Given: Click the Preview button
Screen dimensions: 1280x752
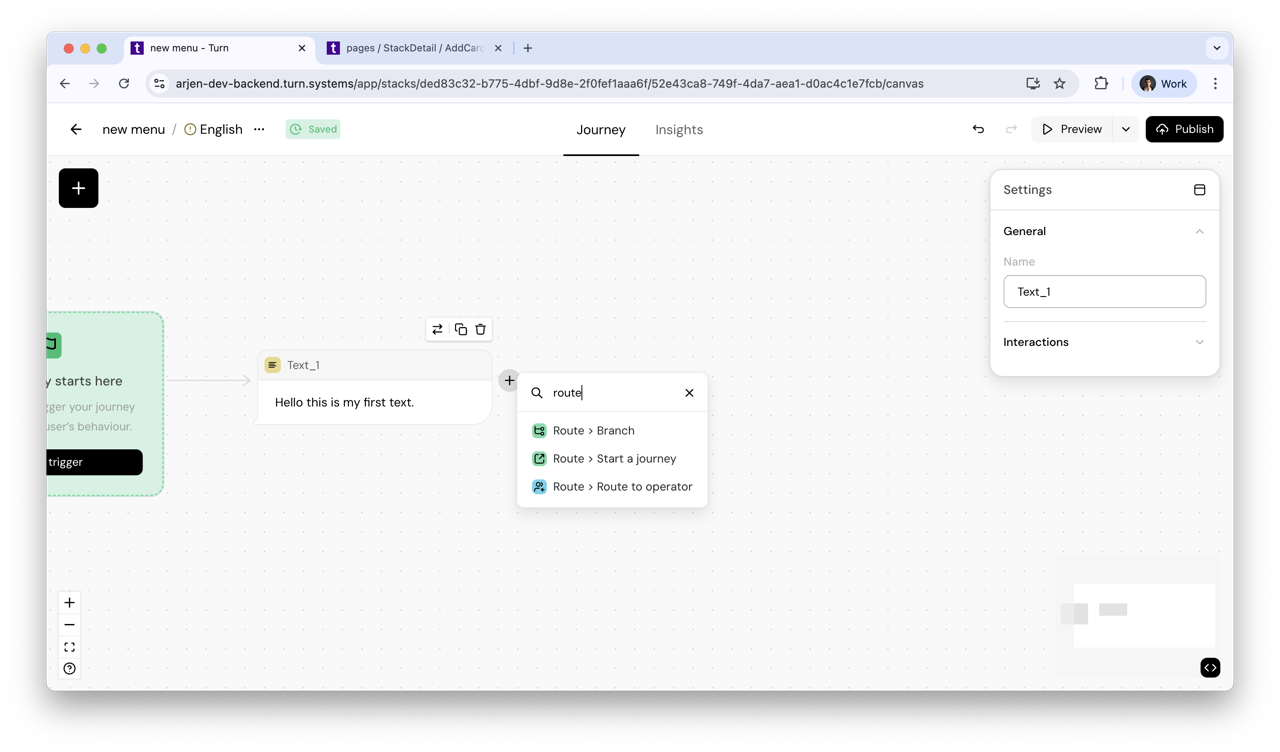Looking at the screenshot, I should (x=1072, y=129).
